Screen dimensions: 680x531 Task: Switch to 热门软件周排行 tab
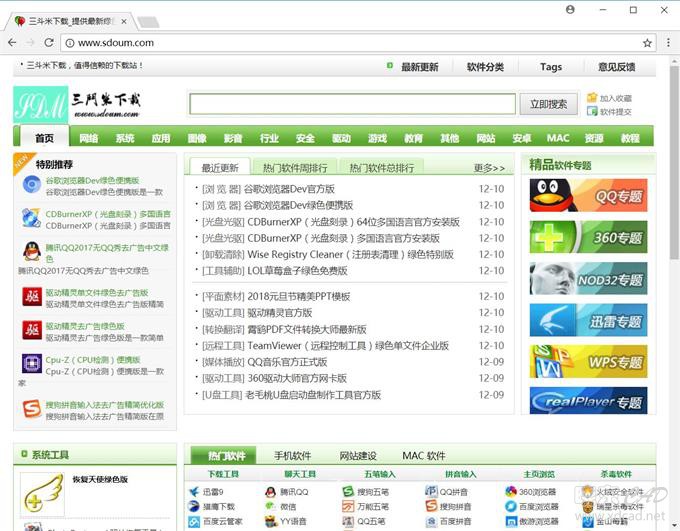(x=295, y=167)
